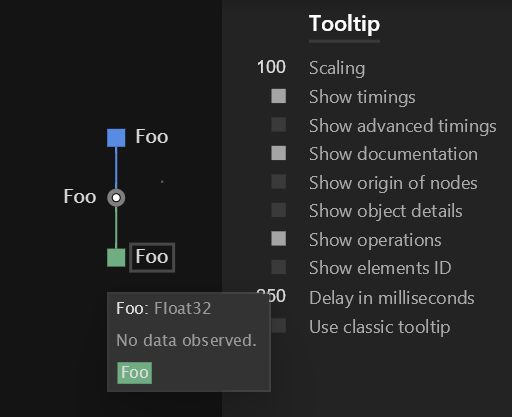Select the blue Foo node square

tap(116, 138)
